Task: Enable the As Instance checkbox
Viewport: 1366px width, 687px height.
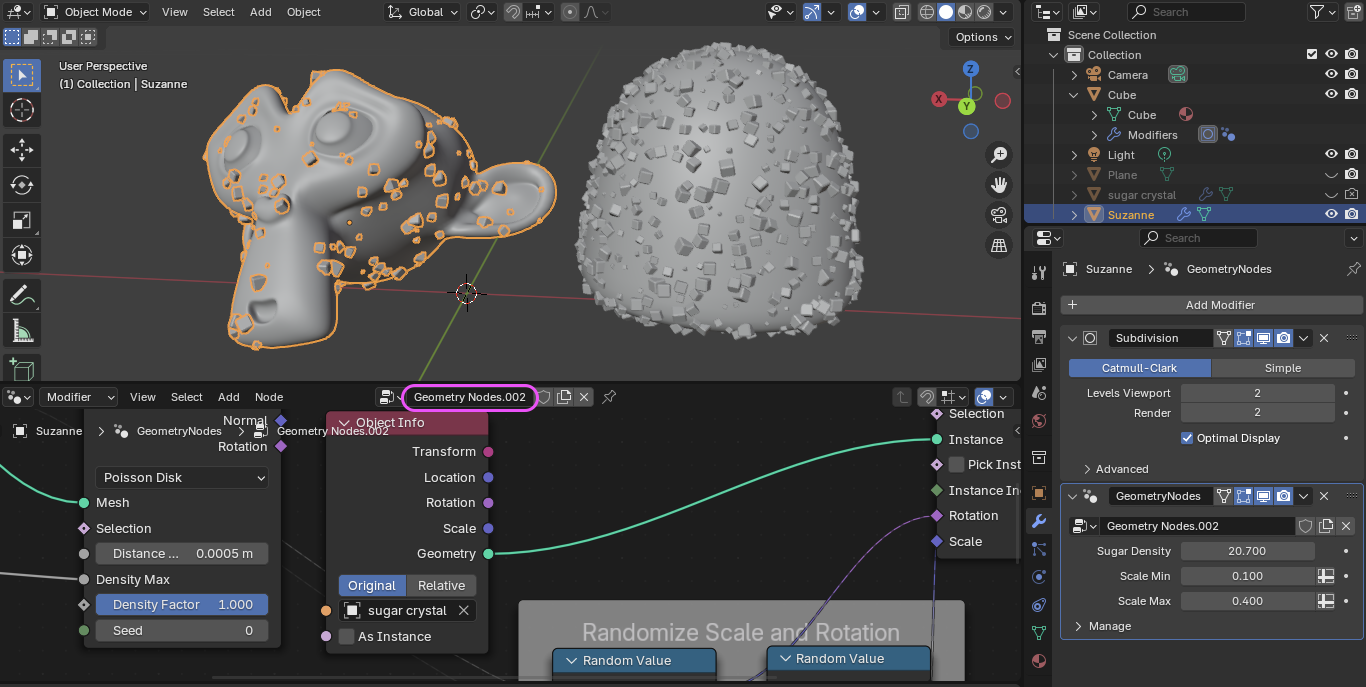Action: (x=346, y=637)
